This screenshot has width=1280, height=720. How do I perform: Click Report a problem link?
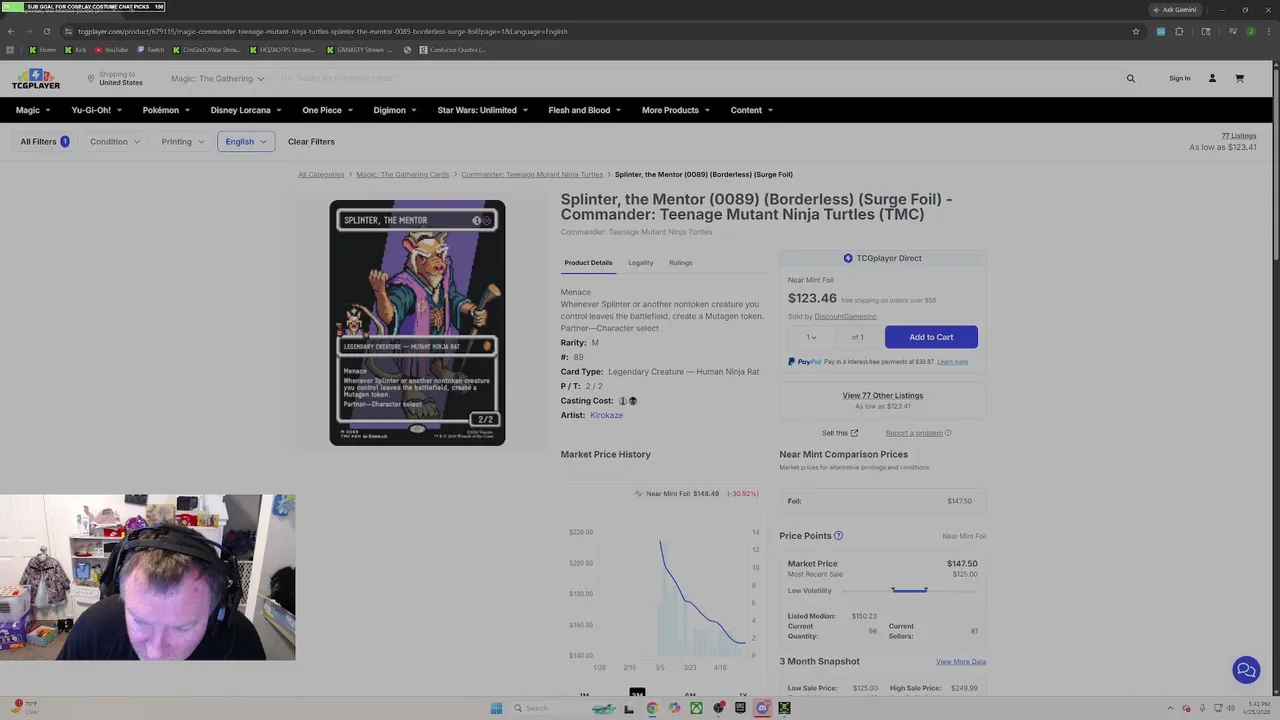tap(914, 433)
